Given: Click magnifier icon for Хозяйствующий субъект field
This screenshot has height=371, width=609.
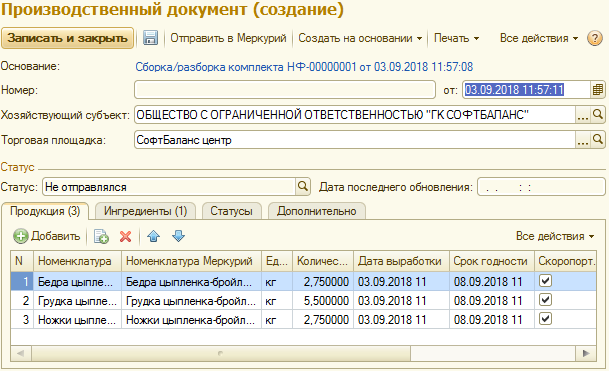Looking at the screenshot, I should point(598,115).
